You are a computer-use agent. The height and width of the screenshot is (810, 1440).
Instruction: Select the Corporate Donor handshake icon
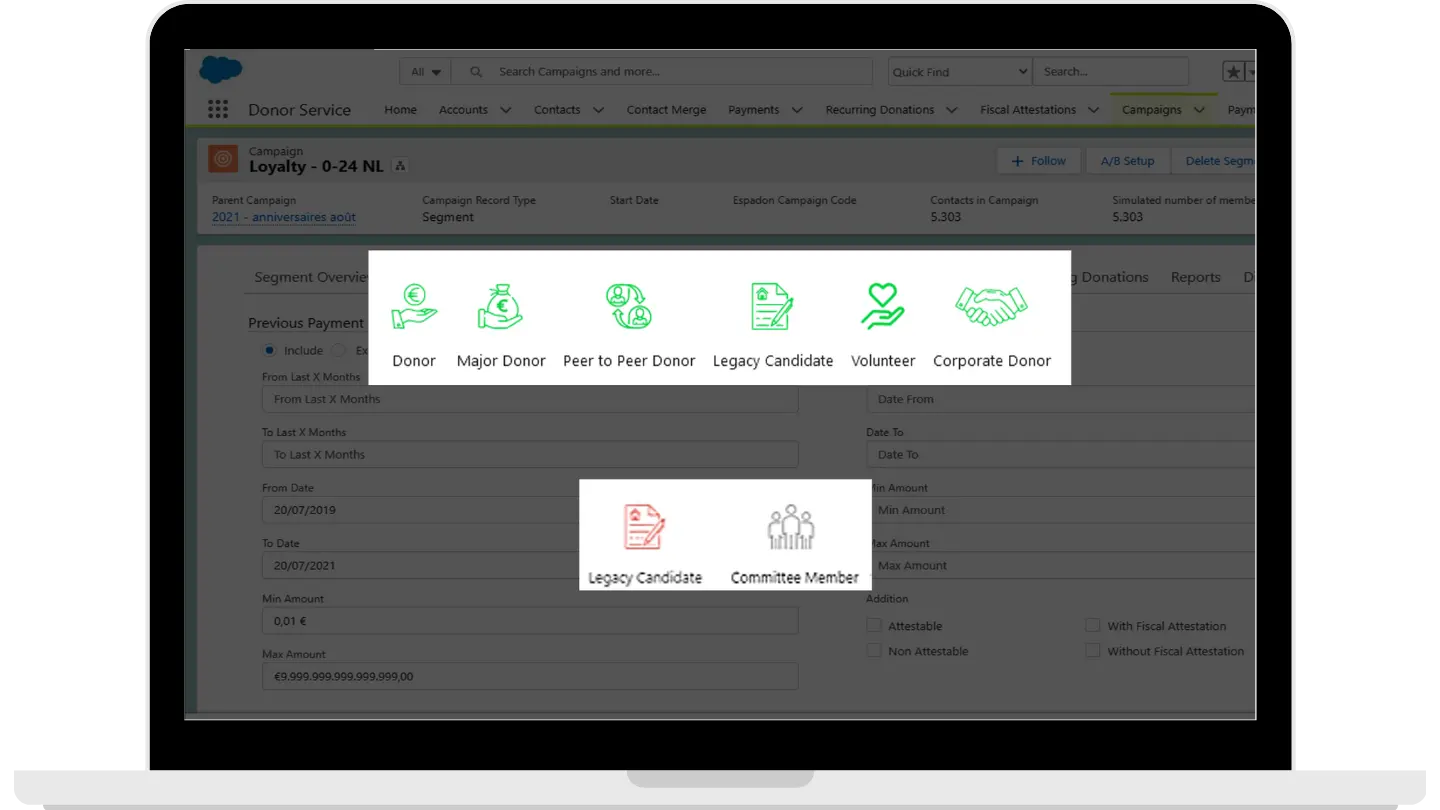(991, 307)
